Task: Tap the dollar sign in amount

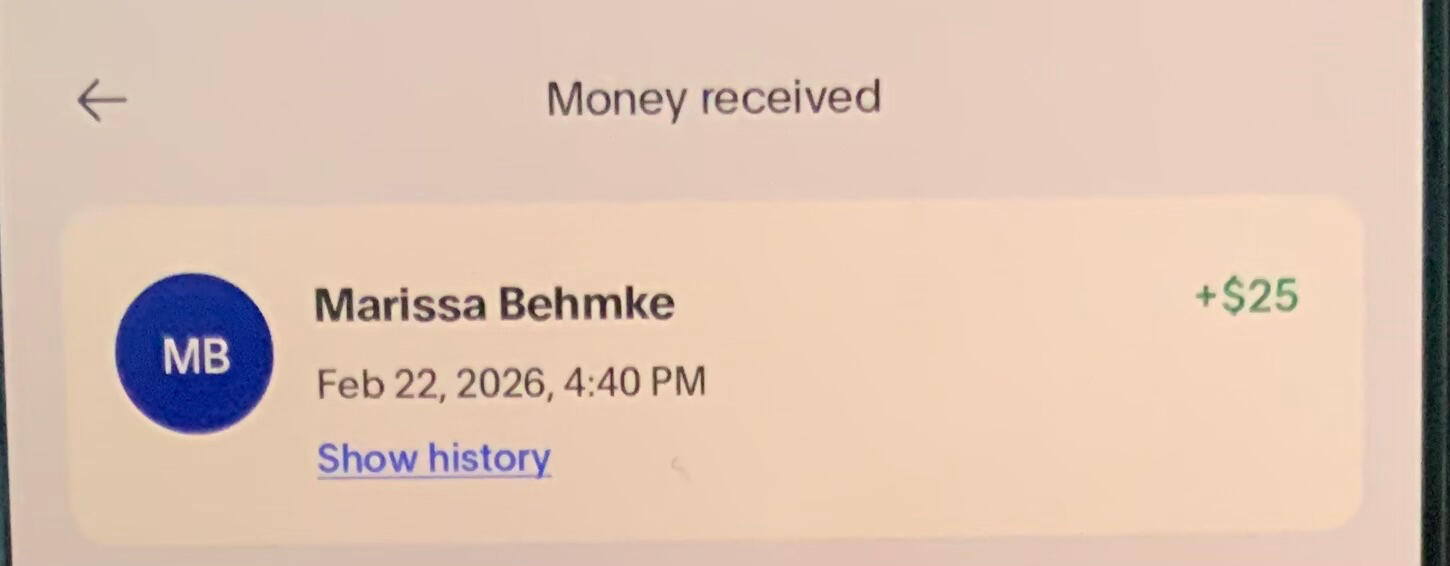Action: click(1233, 297)
